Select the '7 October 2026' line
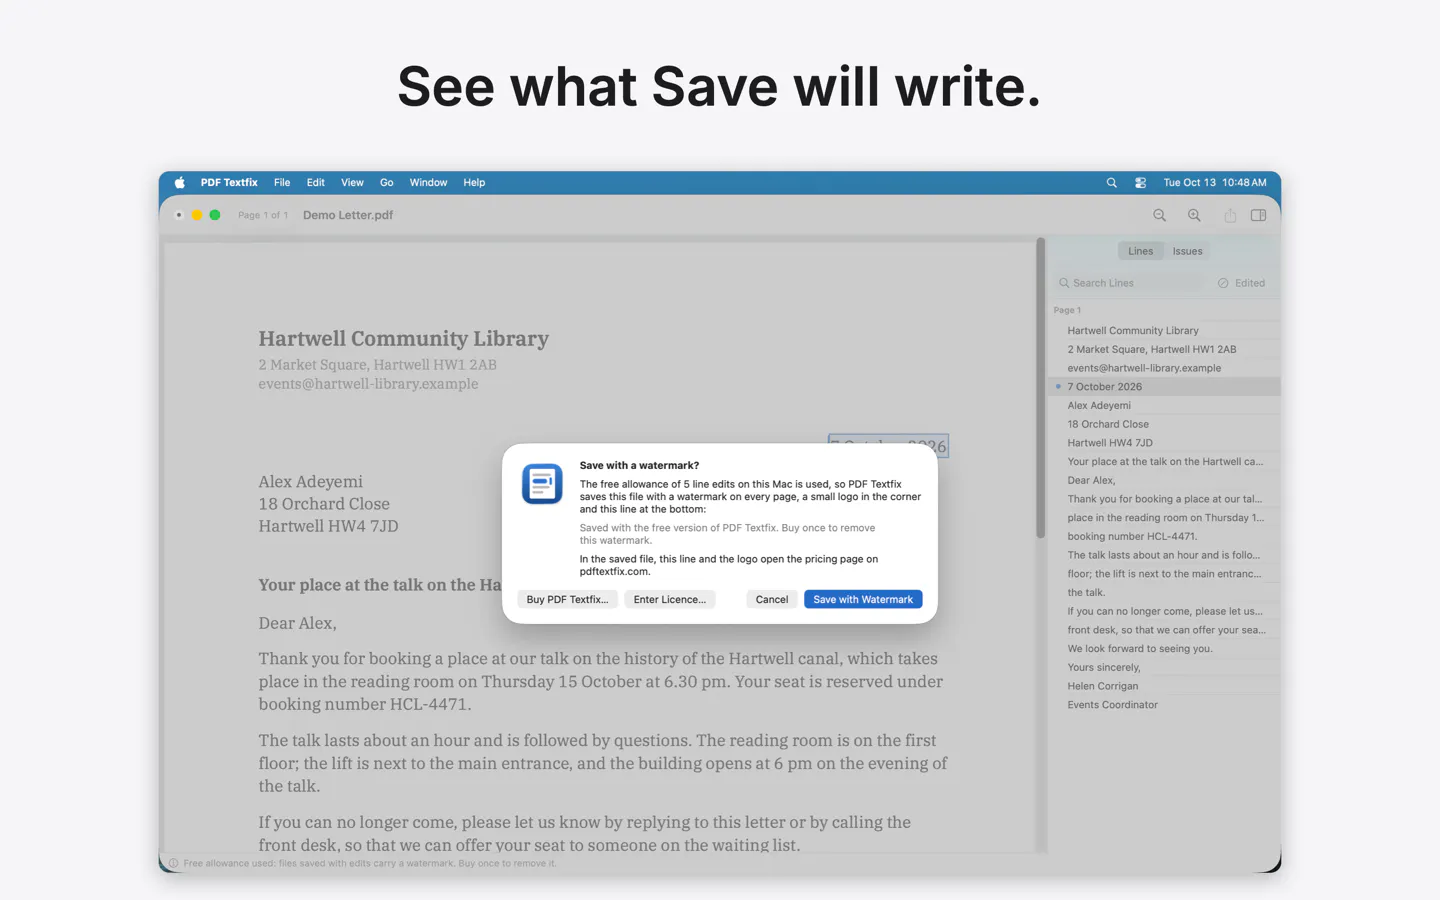This screenshot has width=1440, height=900. (1165, 386)
